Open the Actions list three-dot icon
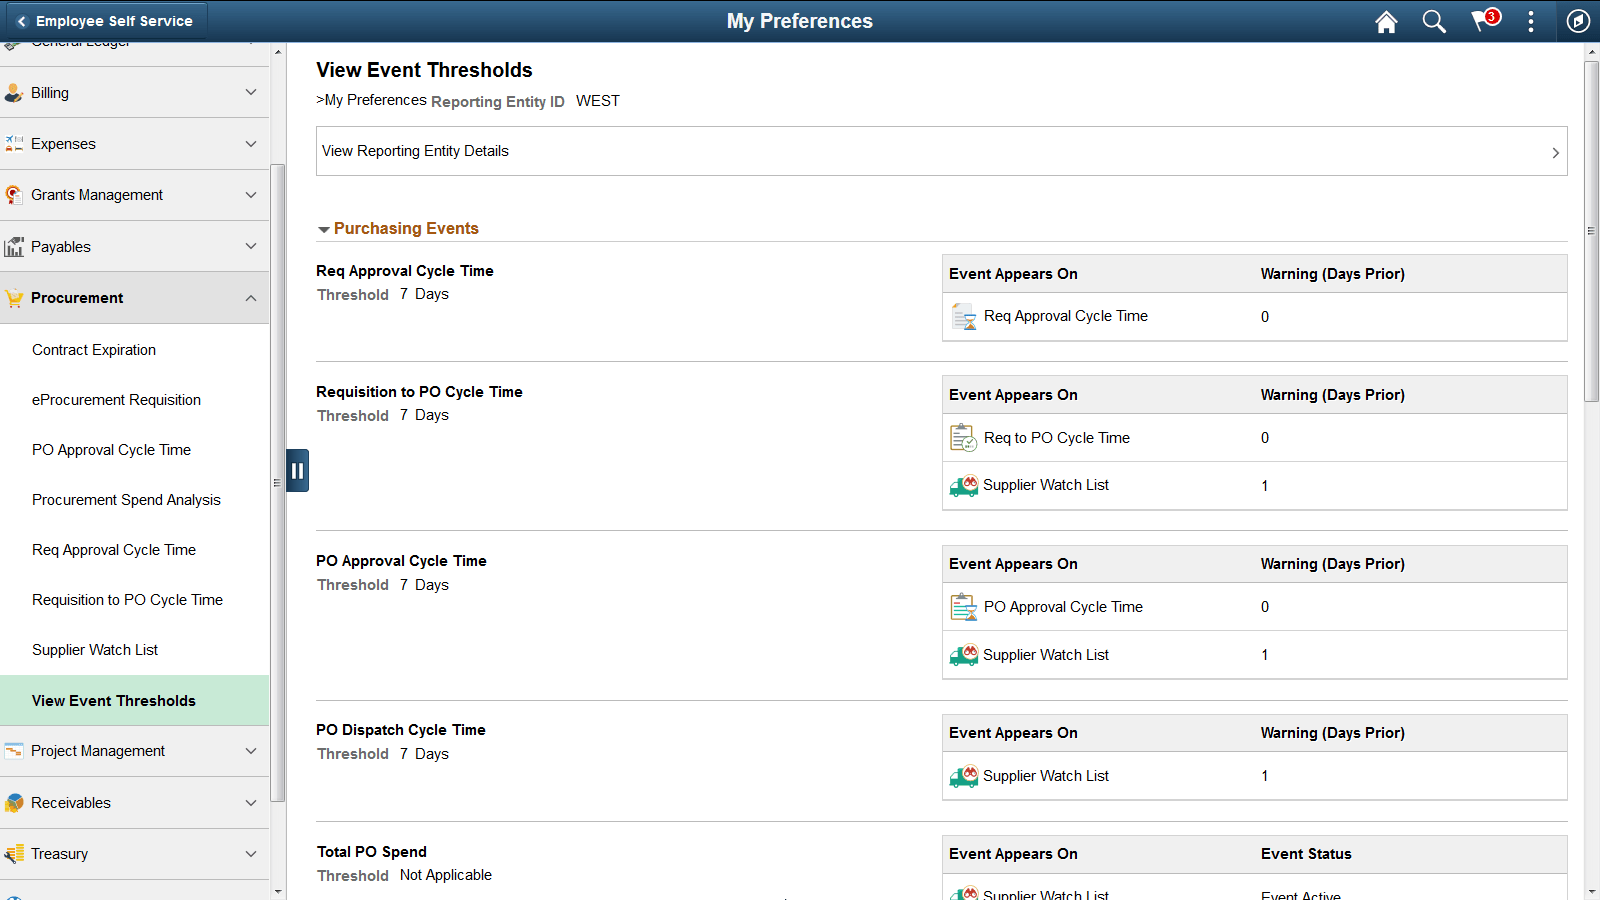Viewport: 1600px width, 900px height. 1531,21
